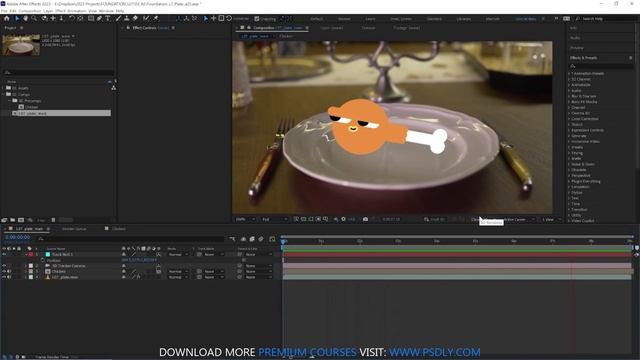
Task: Click the label color swatch of Chicken layer
Action: point(31,271)
